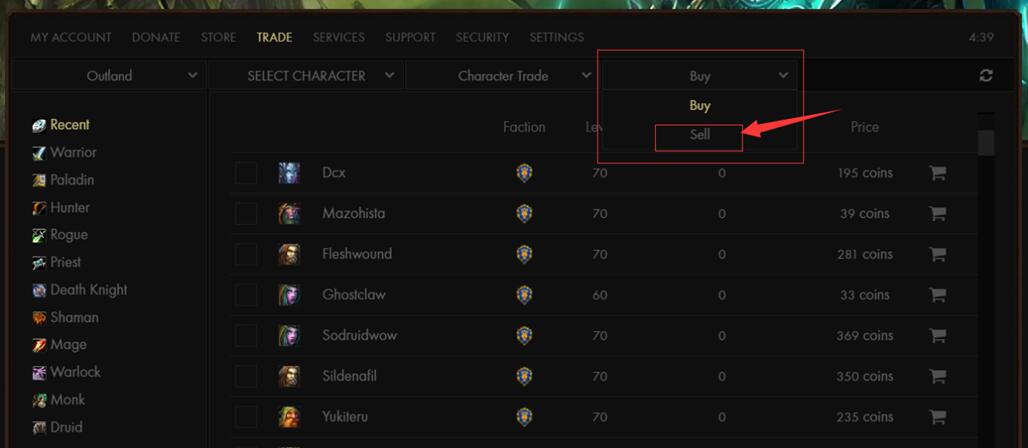Click the cart icon for Fleshwound

coord(938,255)
